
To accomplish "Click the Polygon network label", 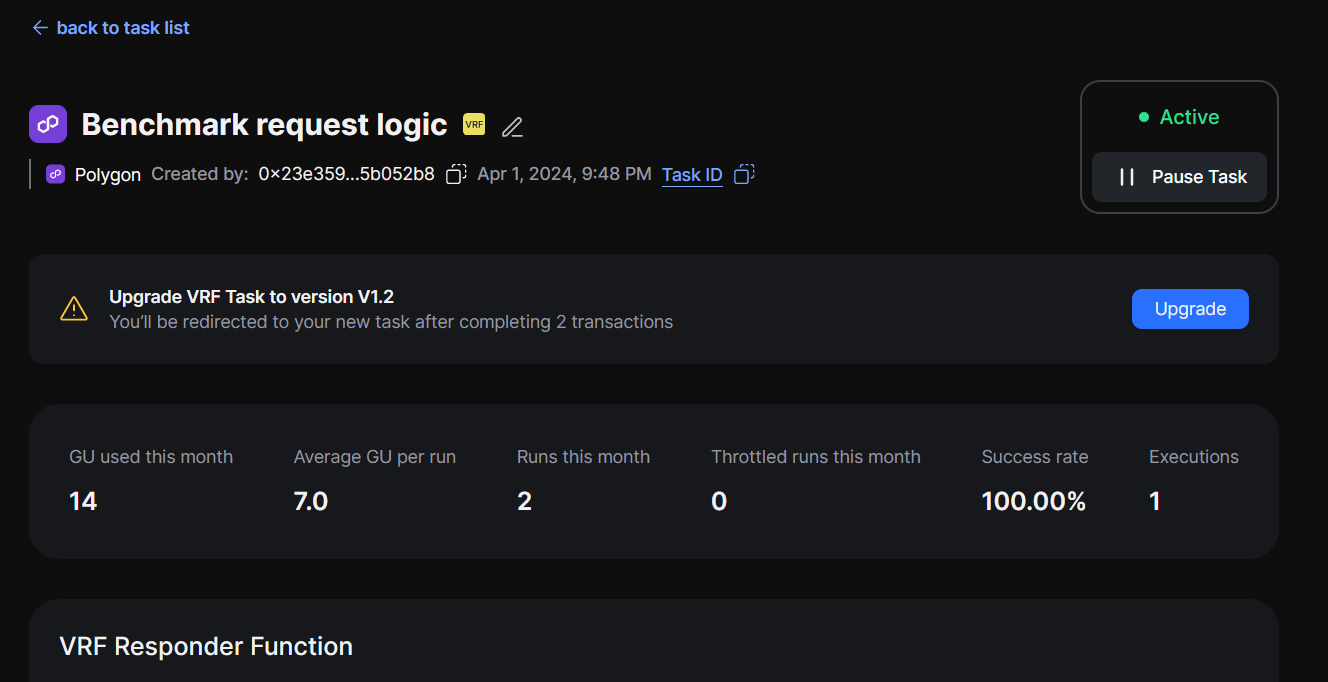I will tap(108, 174).
